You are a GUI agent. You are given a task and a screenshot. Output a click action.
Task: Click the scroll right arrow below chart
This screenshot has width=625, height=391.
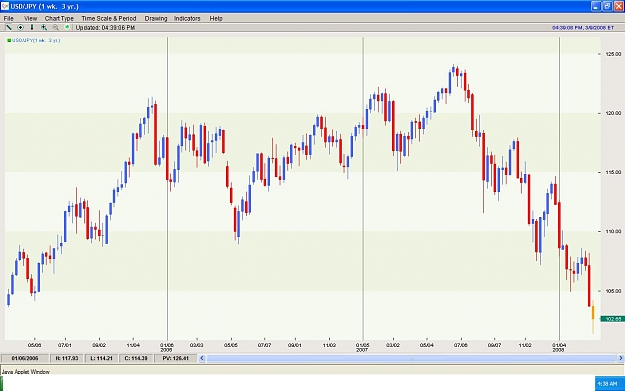621,358
